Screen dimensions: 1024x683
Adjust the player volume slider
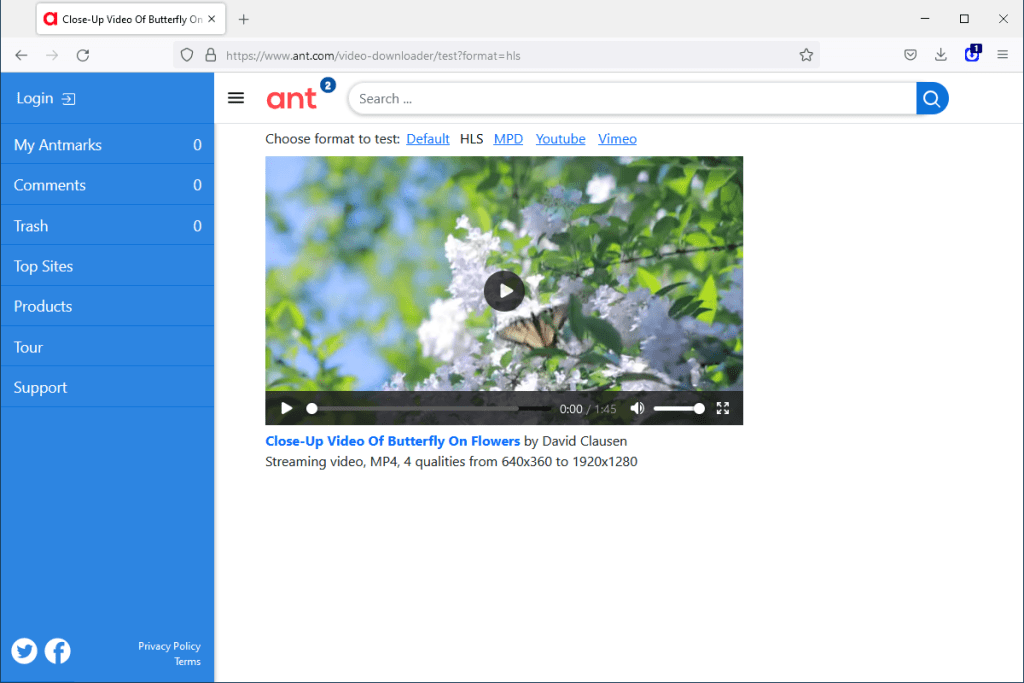pos(679,408)
